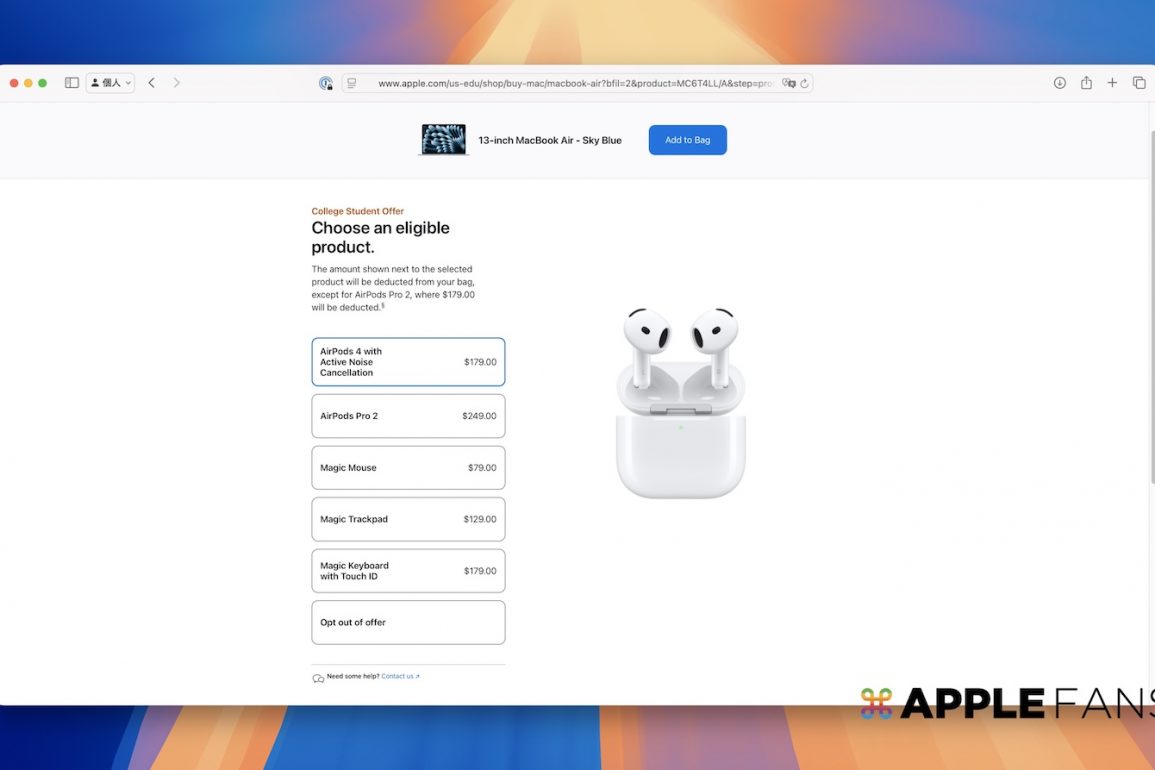
Task: Open the 個人 profile dropdown
Action: click(x=110, y=83)
